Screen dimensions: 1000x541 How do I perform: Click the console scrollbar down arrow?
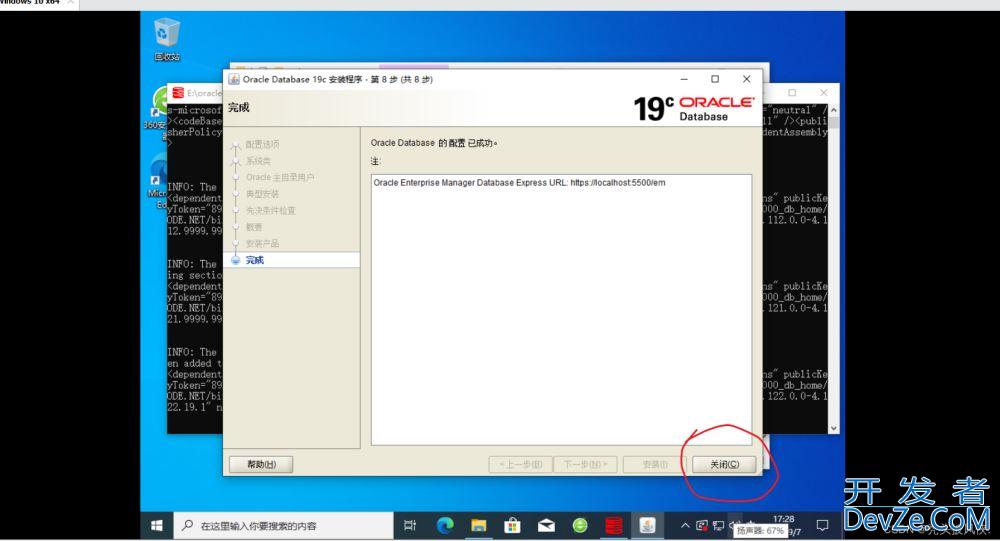[x=834, y=428]
